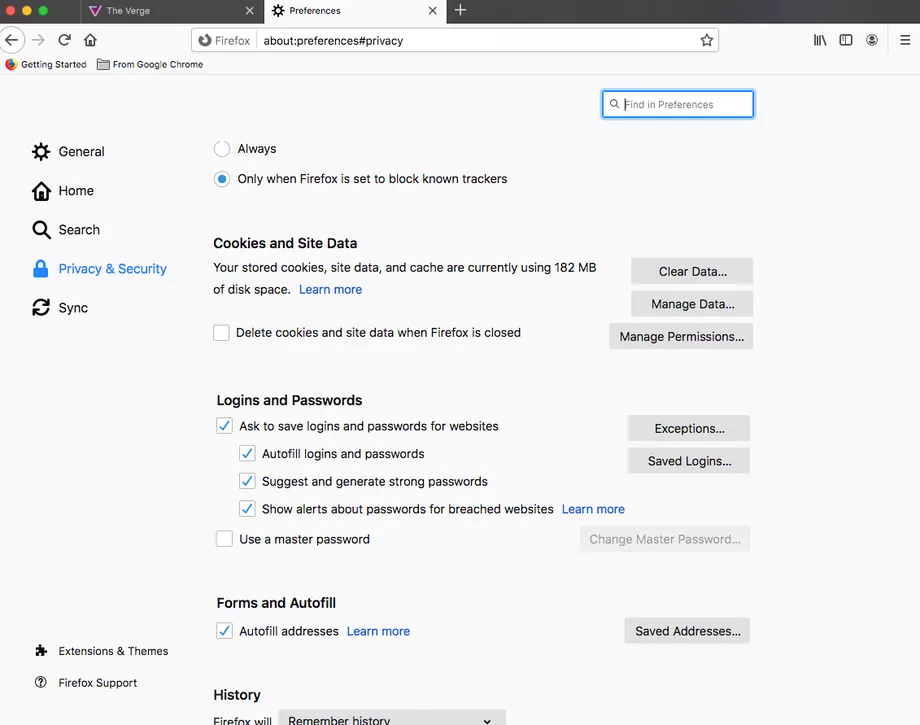Check Use a master password
This screenshot has width=920, height=725.
pyautogui.click(x=225, y=539)
